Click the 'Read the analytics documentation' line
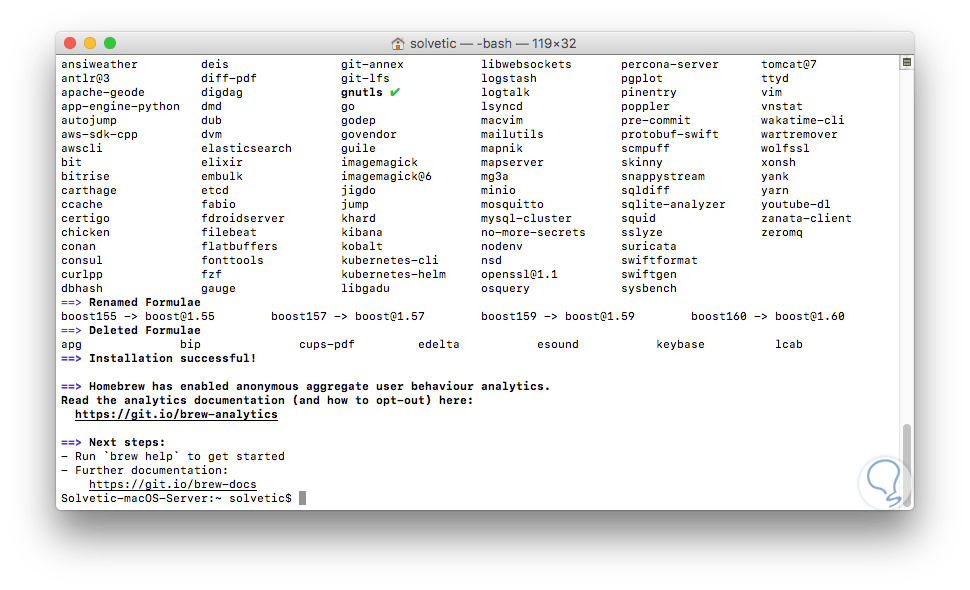 coord(267,400)
